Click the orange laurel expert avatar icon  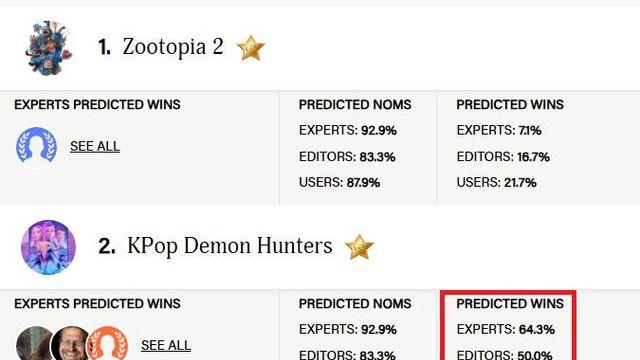tap(107, 344)
